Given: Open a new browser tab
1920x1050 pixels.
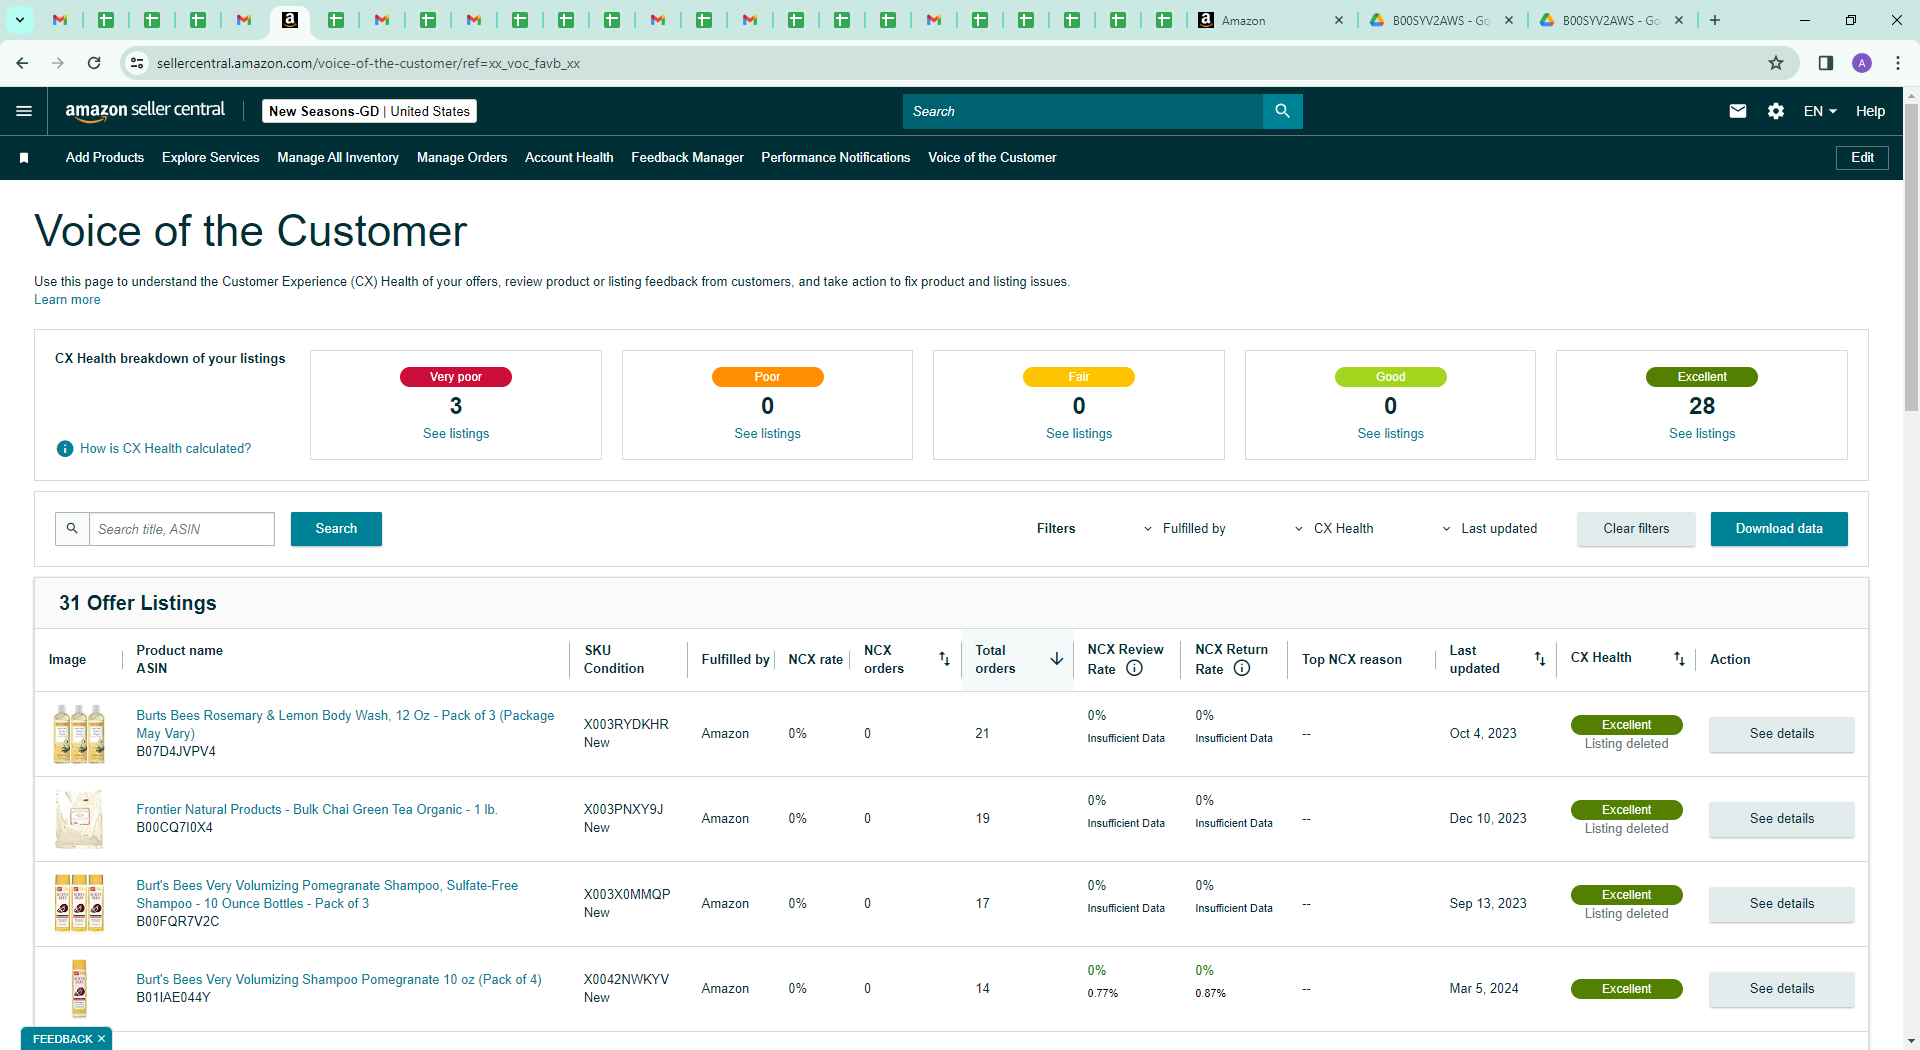Looking at the screenshot, I should tap(1715, 20).
